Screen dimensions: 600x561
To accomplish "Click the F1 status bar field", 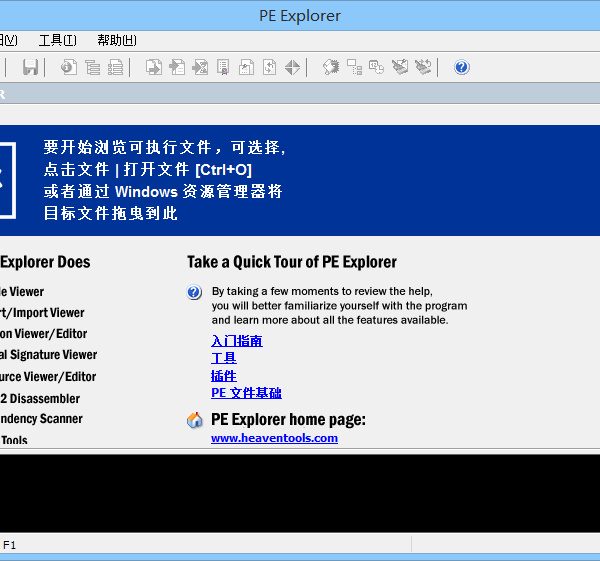I will [10, 545].
